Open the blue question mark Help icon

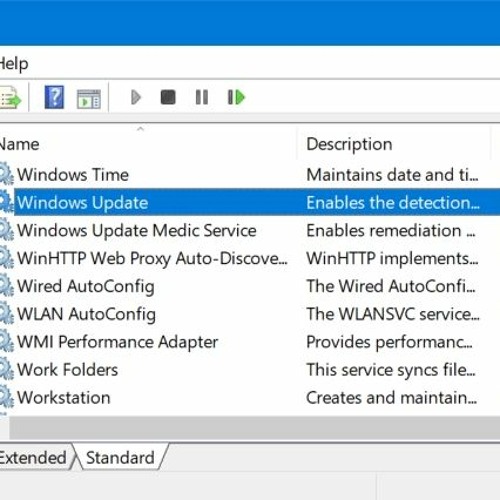tap(54, 97)
